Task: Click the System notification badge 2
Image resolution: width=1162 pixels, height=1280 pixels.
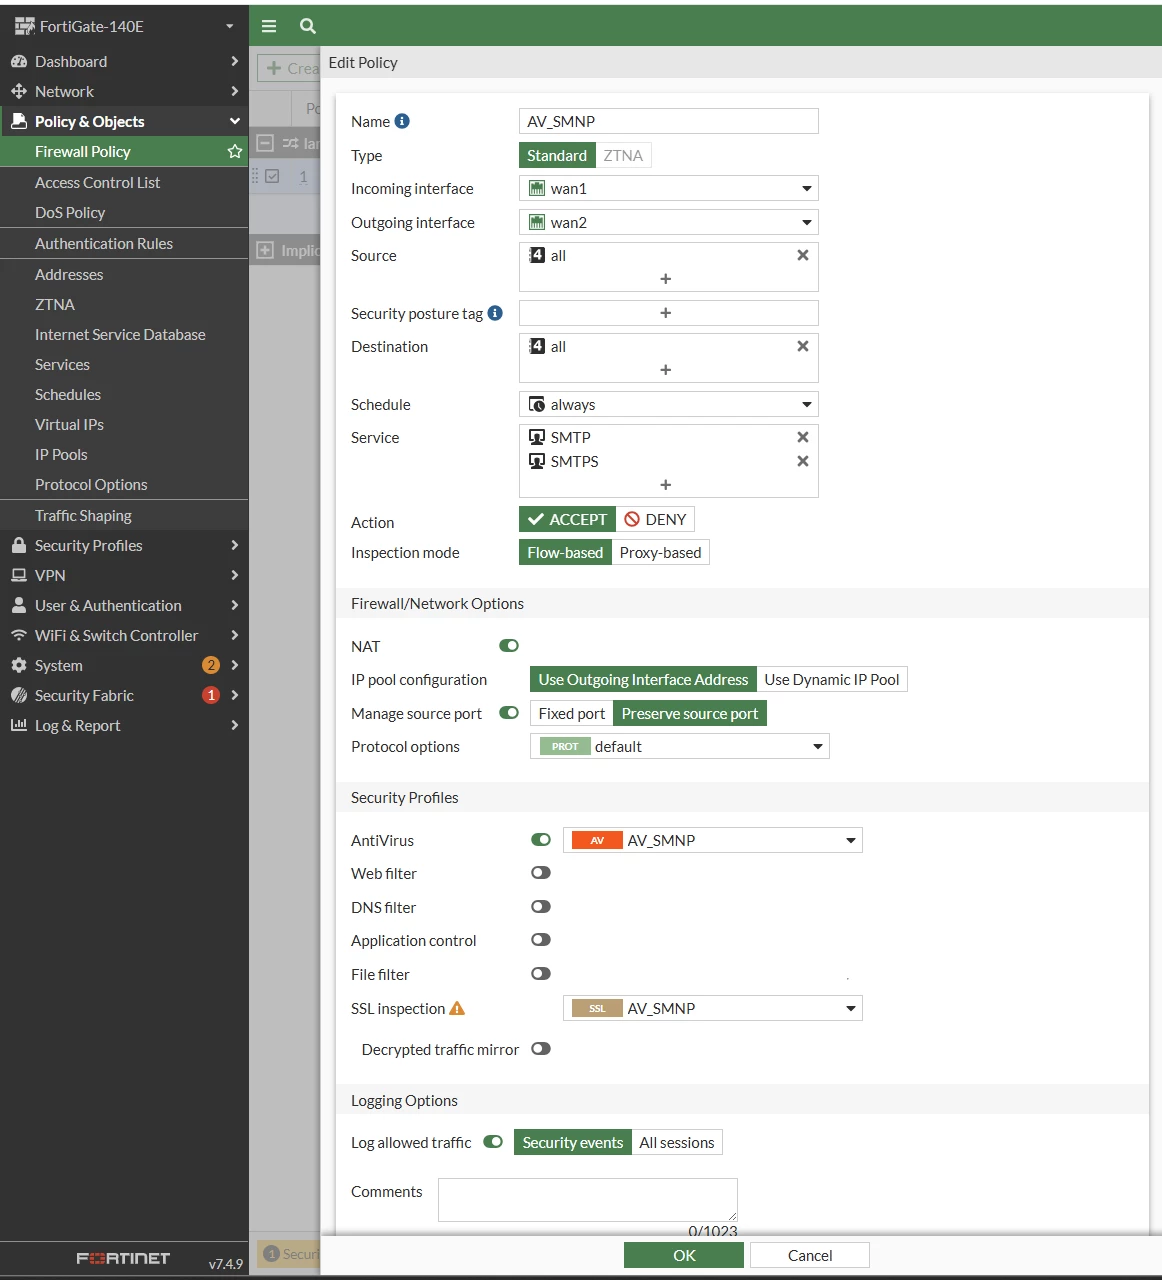Action: (211, 665)
